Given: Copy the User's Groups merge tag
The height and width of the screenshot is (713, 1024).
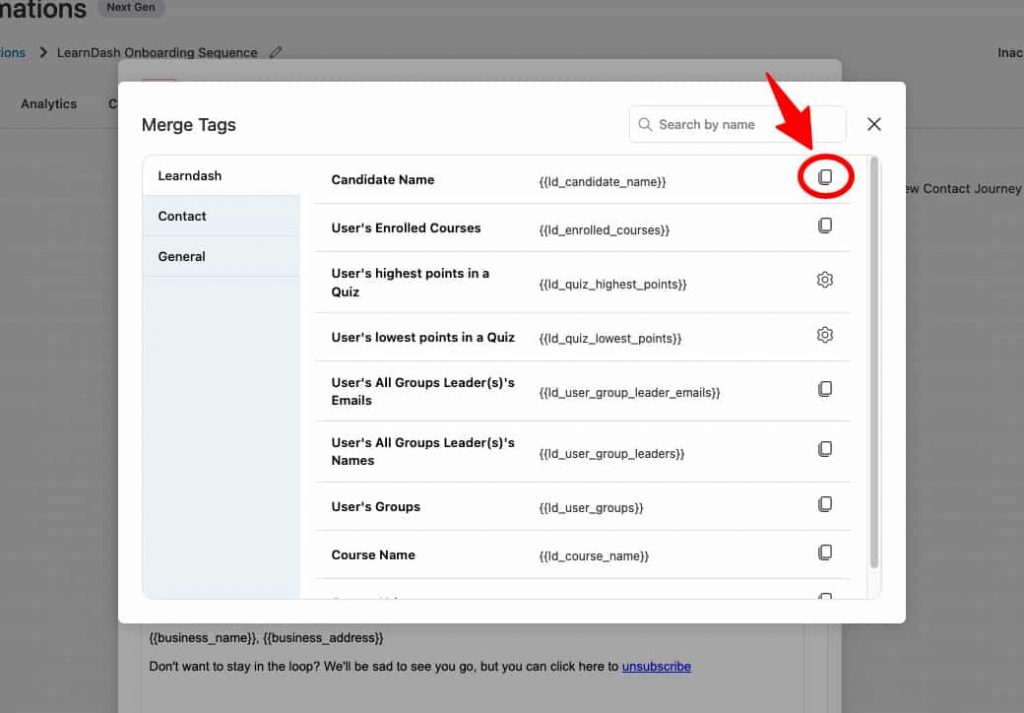Looking at the screenshot, I should coord(825,503).
